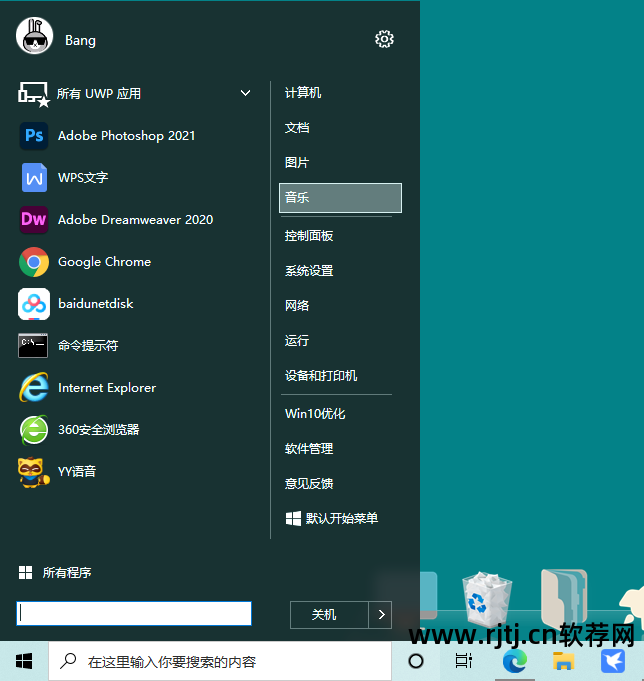The width and height of the screenshot is (644, 681).
Task: Click the 所有程序 grid icon
Action: [25, 572]
